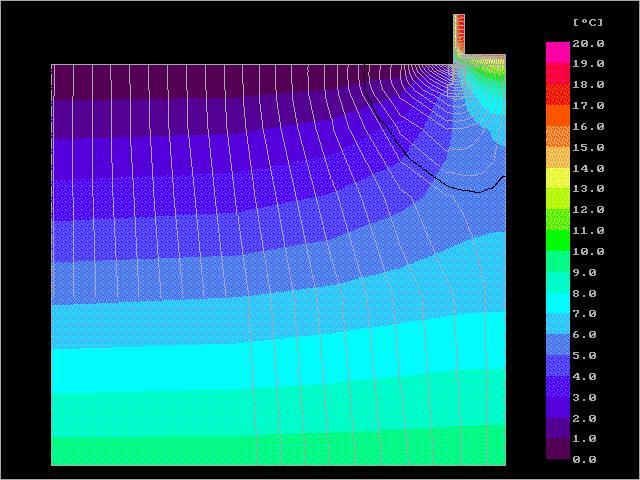Click the 12.0 legend value

click(x=588, y=210)
